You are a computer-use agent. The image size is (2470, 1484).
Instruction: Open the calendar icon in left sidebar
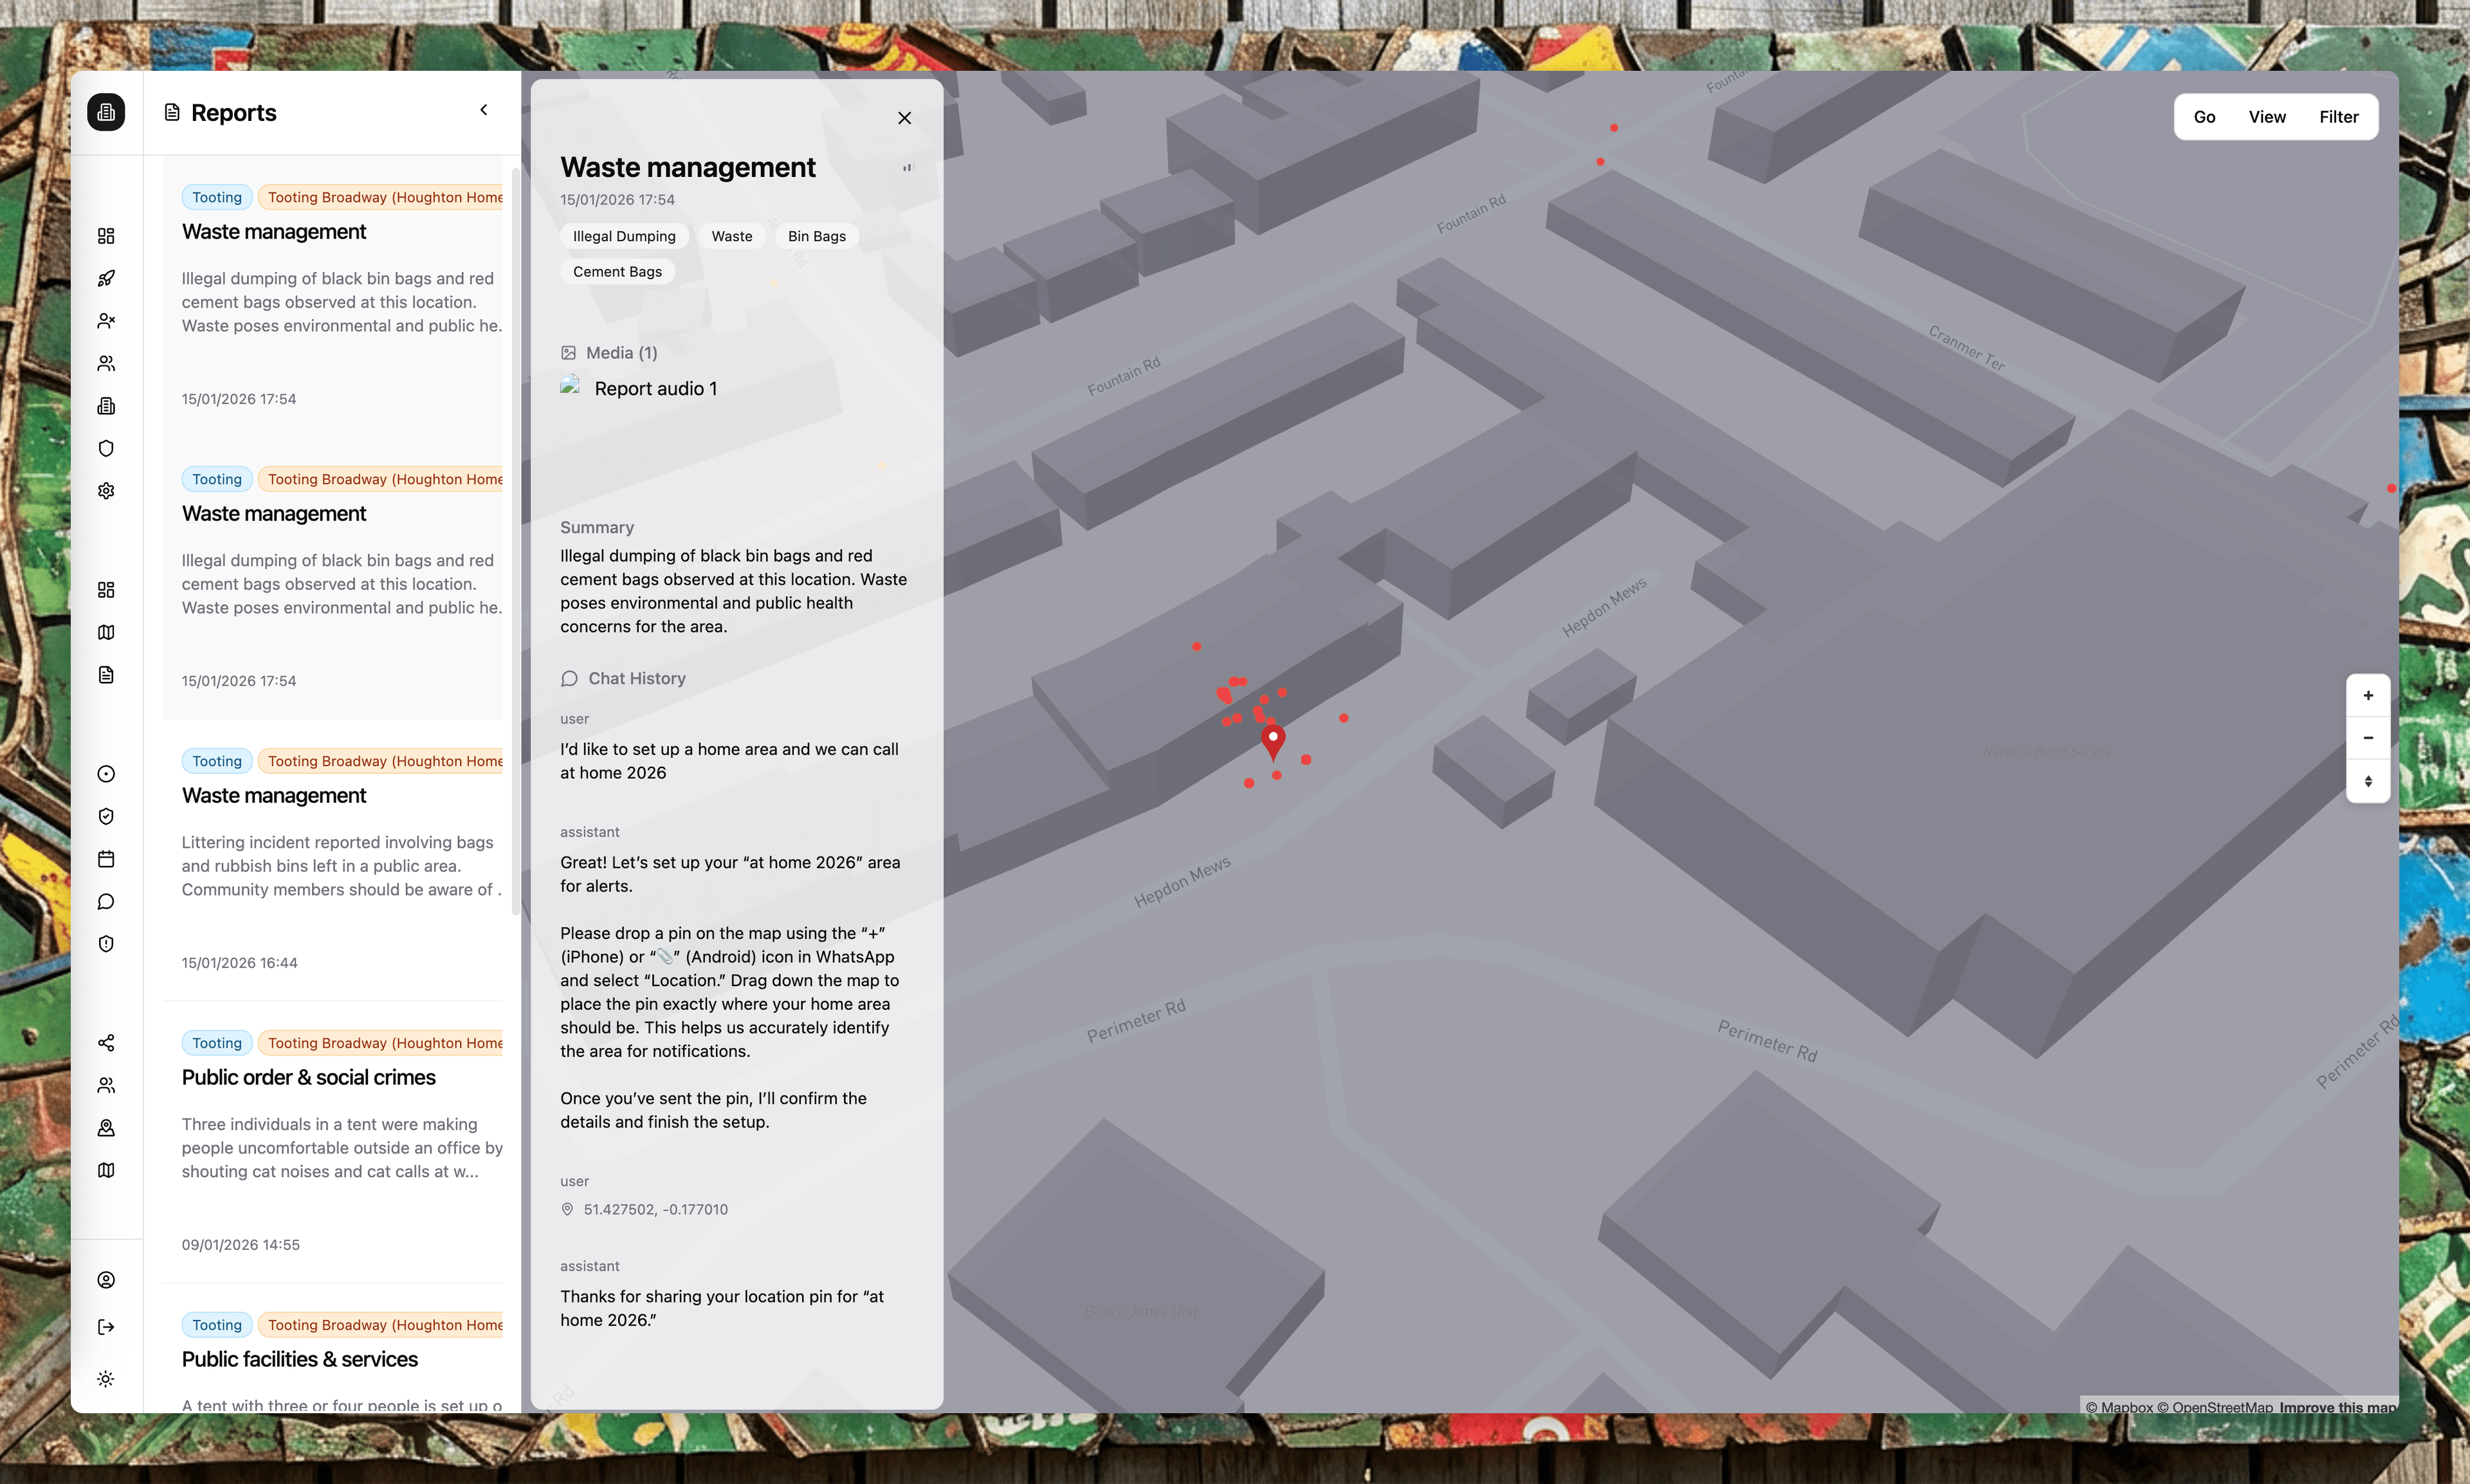point(106,858)
